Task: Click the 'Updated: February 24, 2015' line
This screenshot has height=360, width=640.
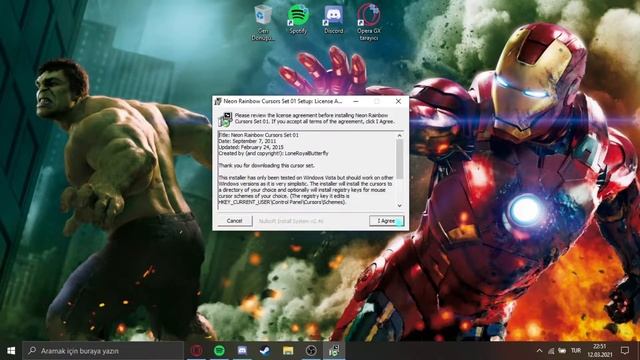Action: pyautogui.click(x=251, y=147)
